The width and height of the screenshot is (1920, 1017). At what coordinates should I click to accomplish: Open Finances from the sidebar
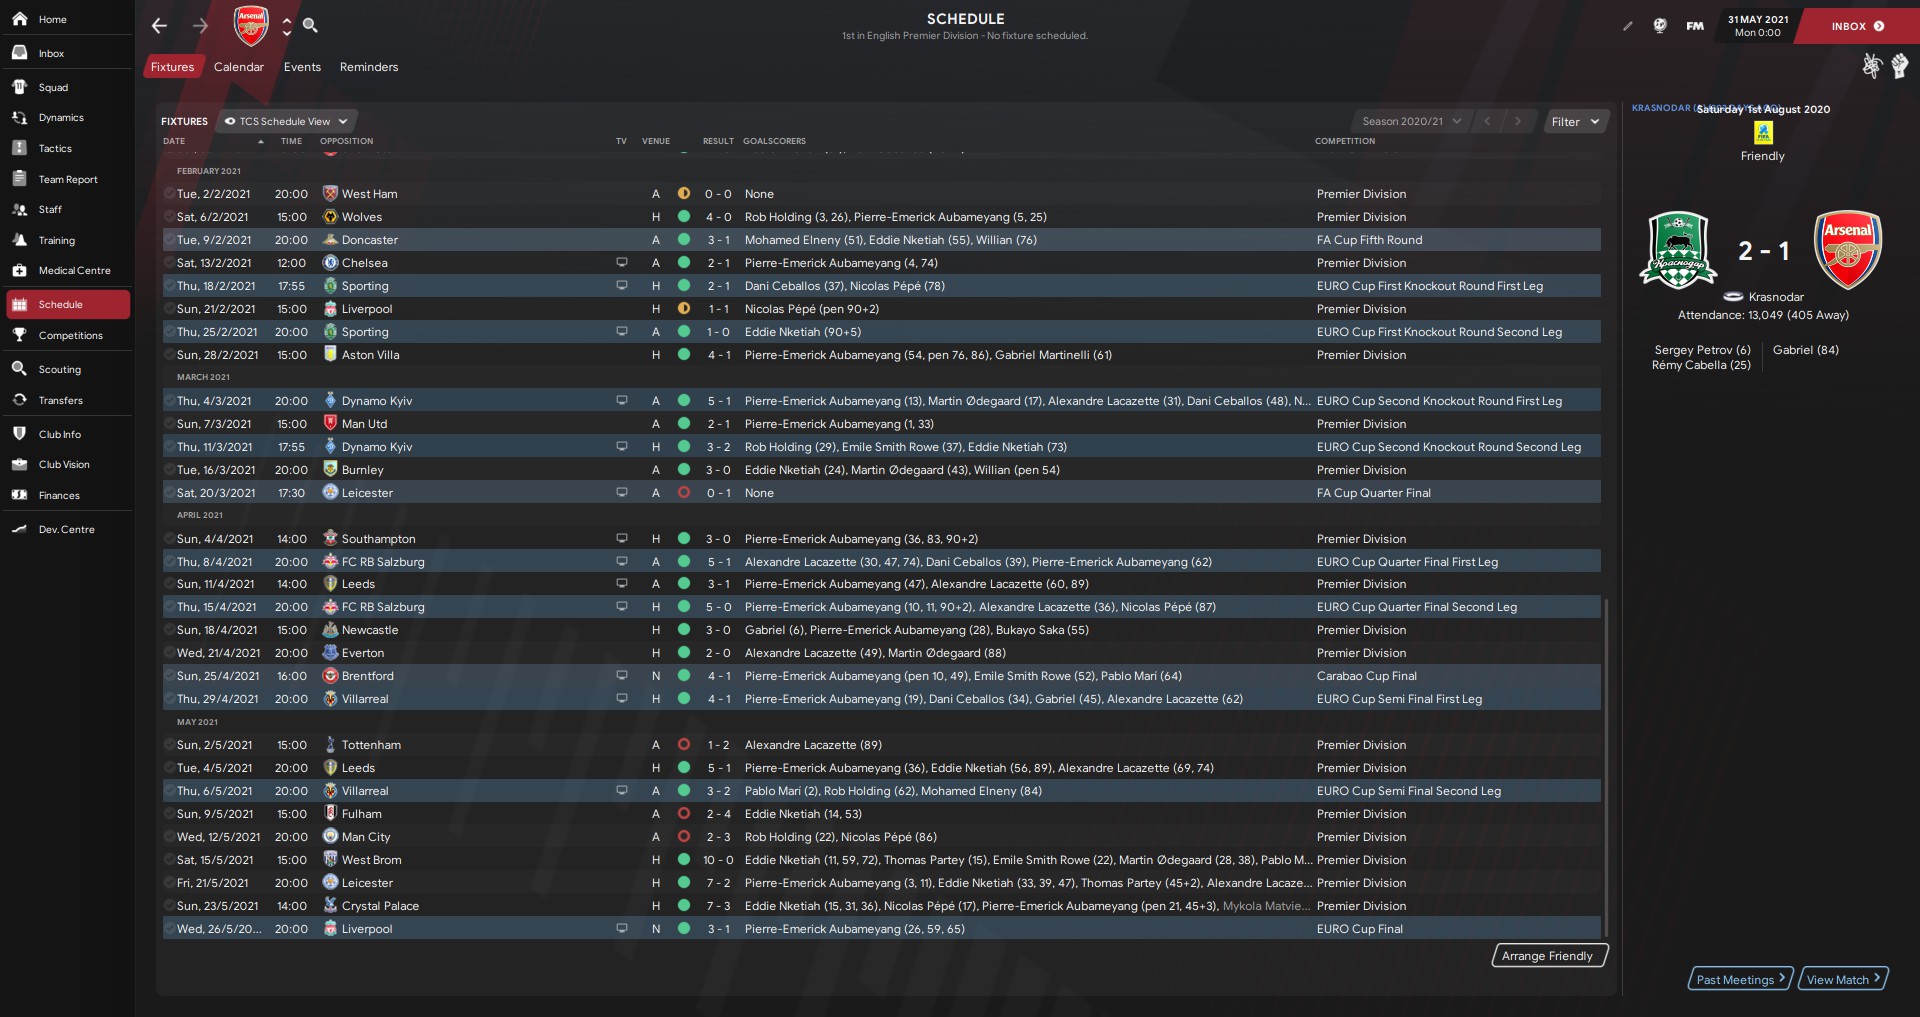pyautogui.click(x=59, y=496)
